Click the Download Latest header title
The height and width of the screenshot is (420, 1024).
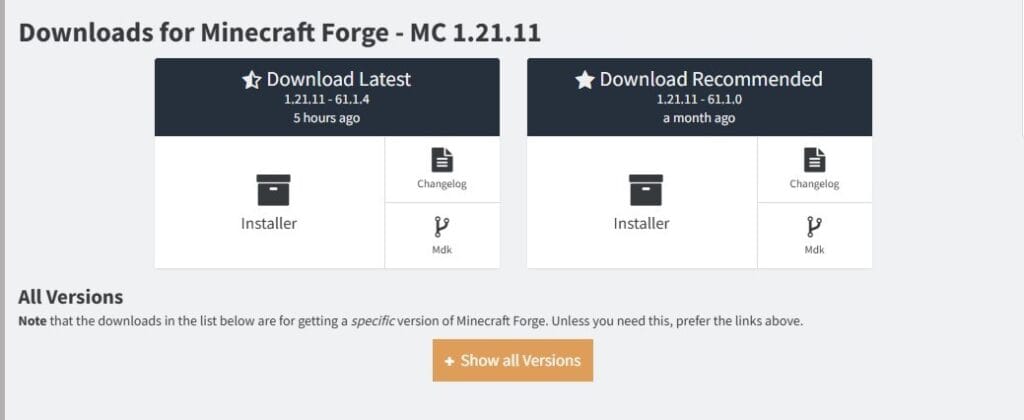(339, 79)
